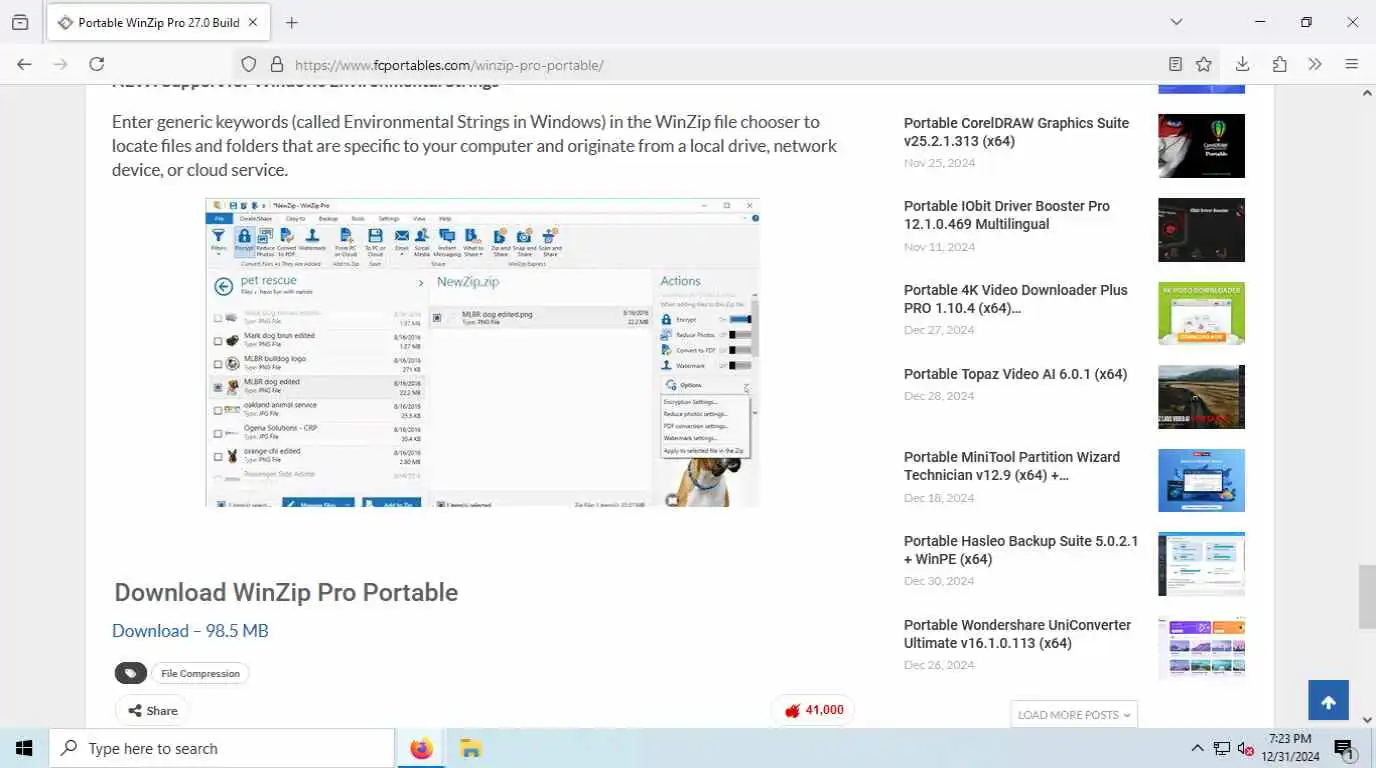This screenshot has width=1376, height=768.
Task: Open Portable IObit Driver Booster Pro post
Action: coord(1007,215)
